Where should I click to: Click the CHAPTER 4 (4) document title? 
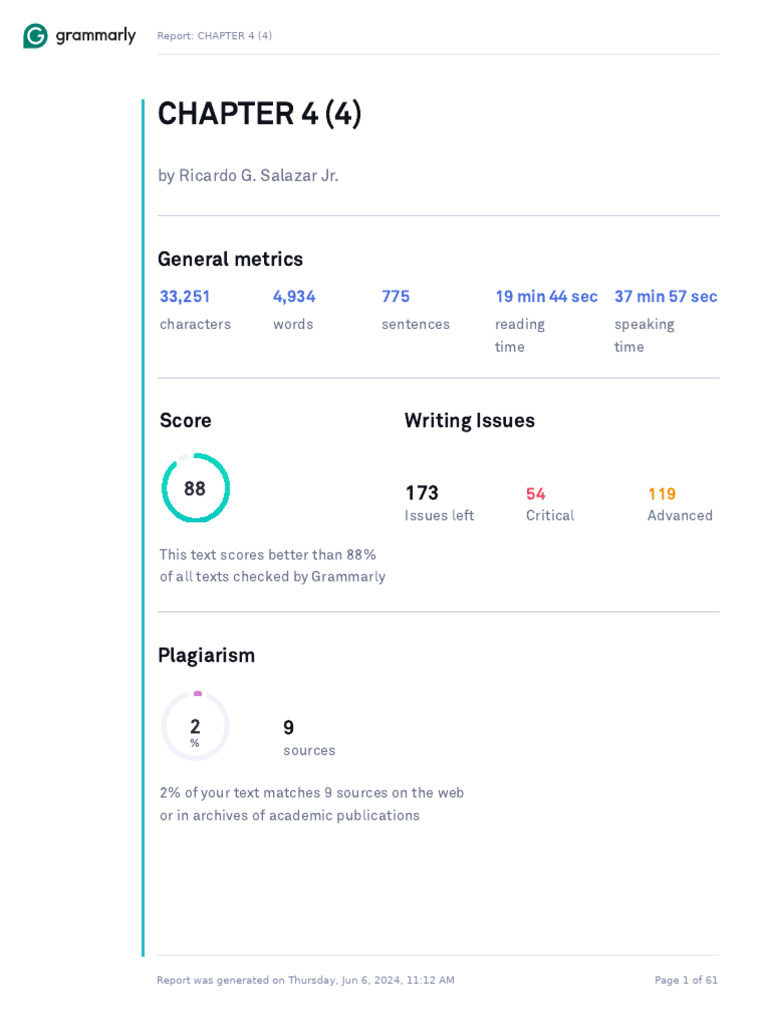pos(259,114)
